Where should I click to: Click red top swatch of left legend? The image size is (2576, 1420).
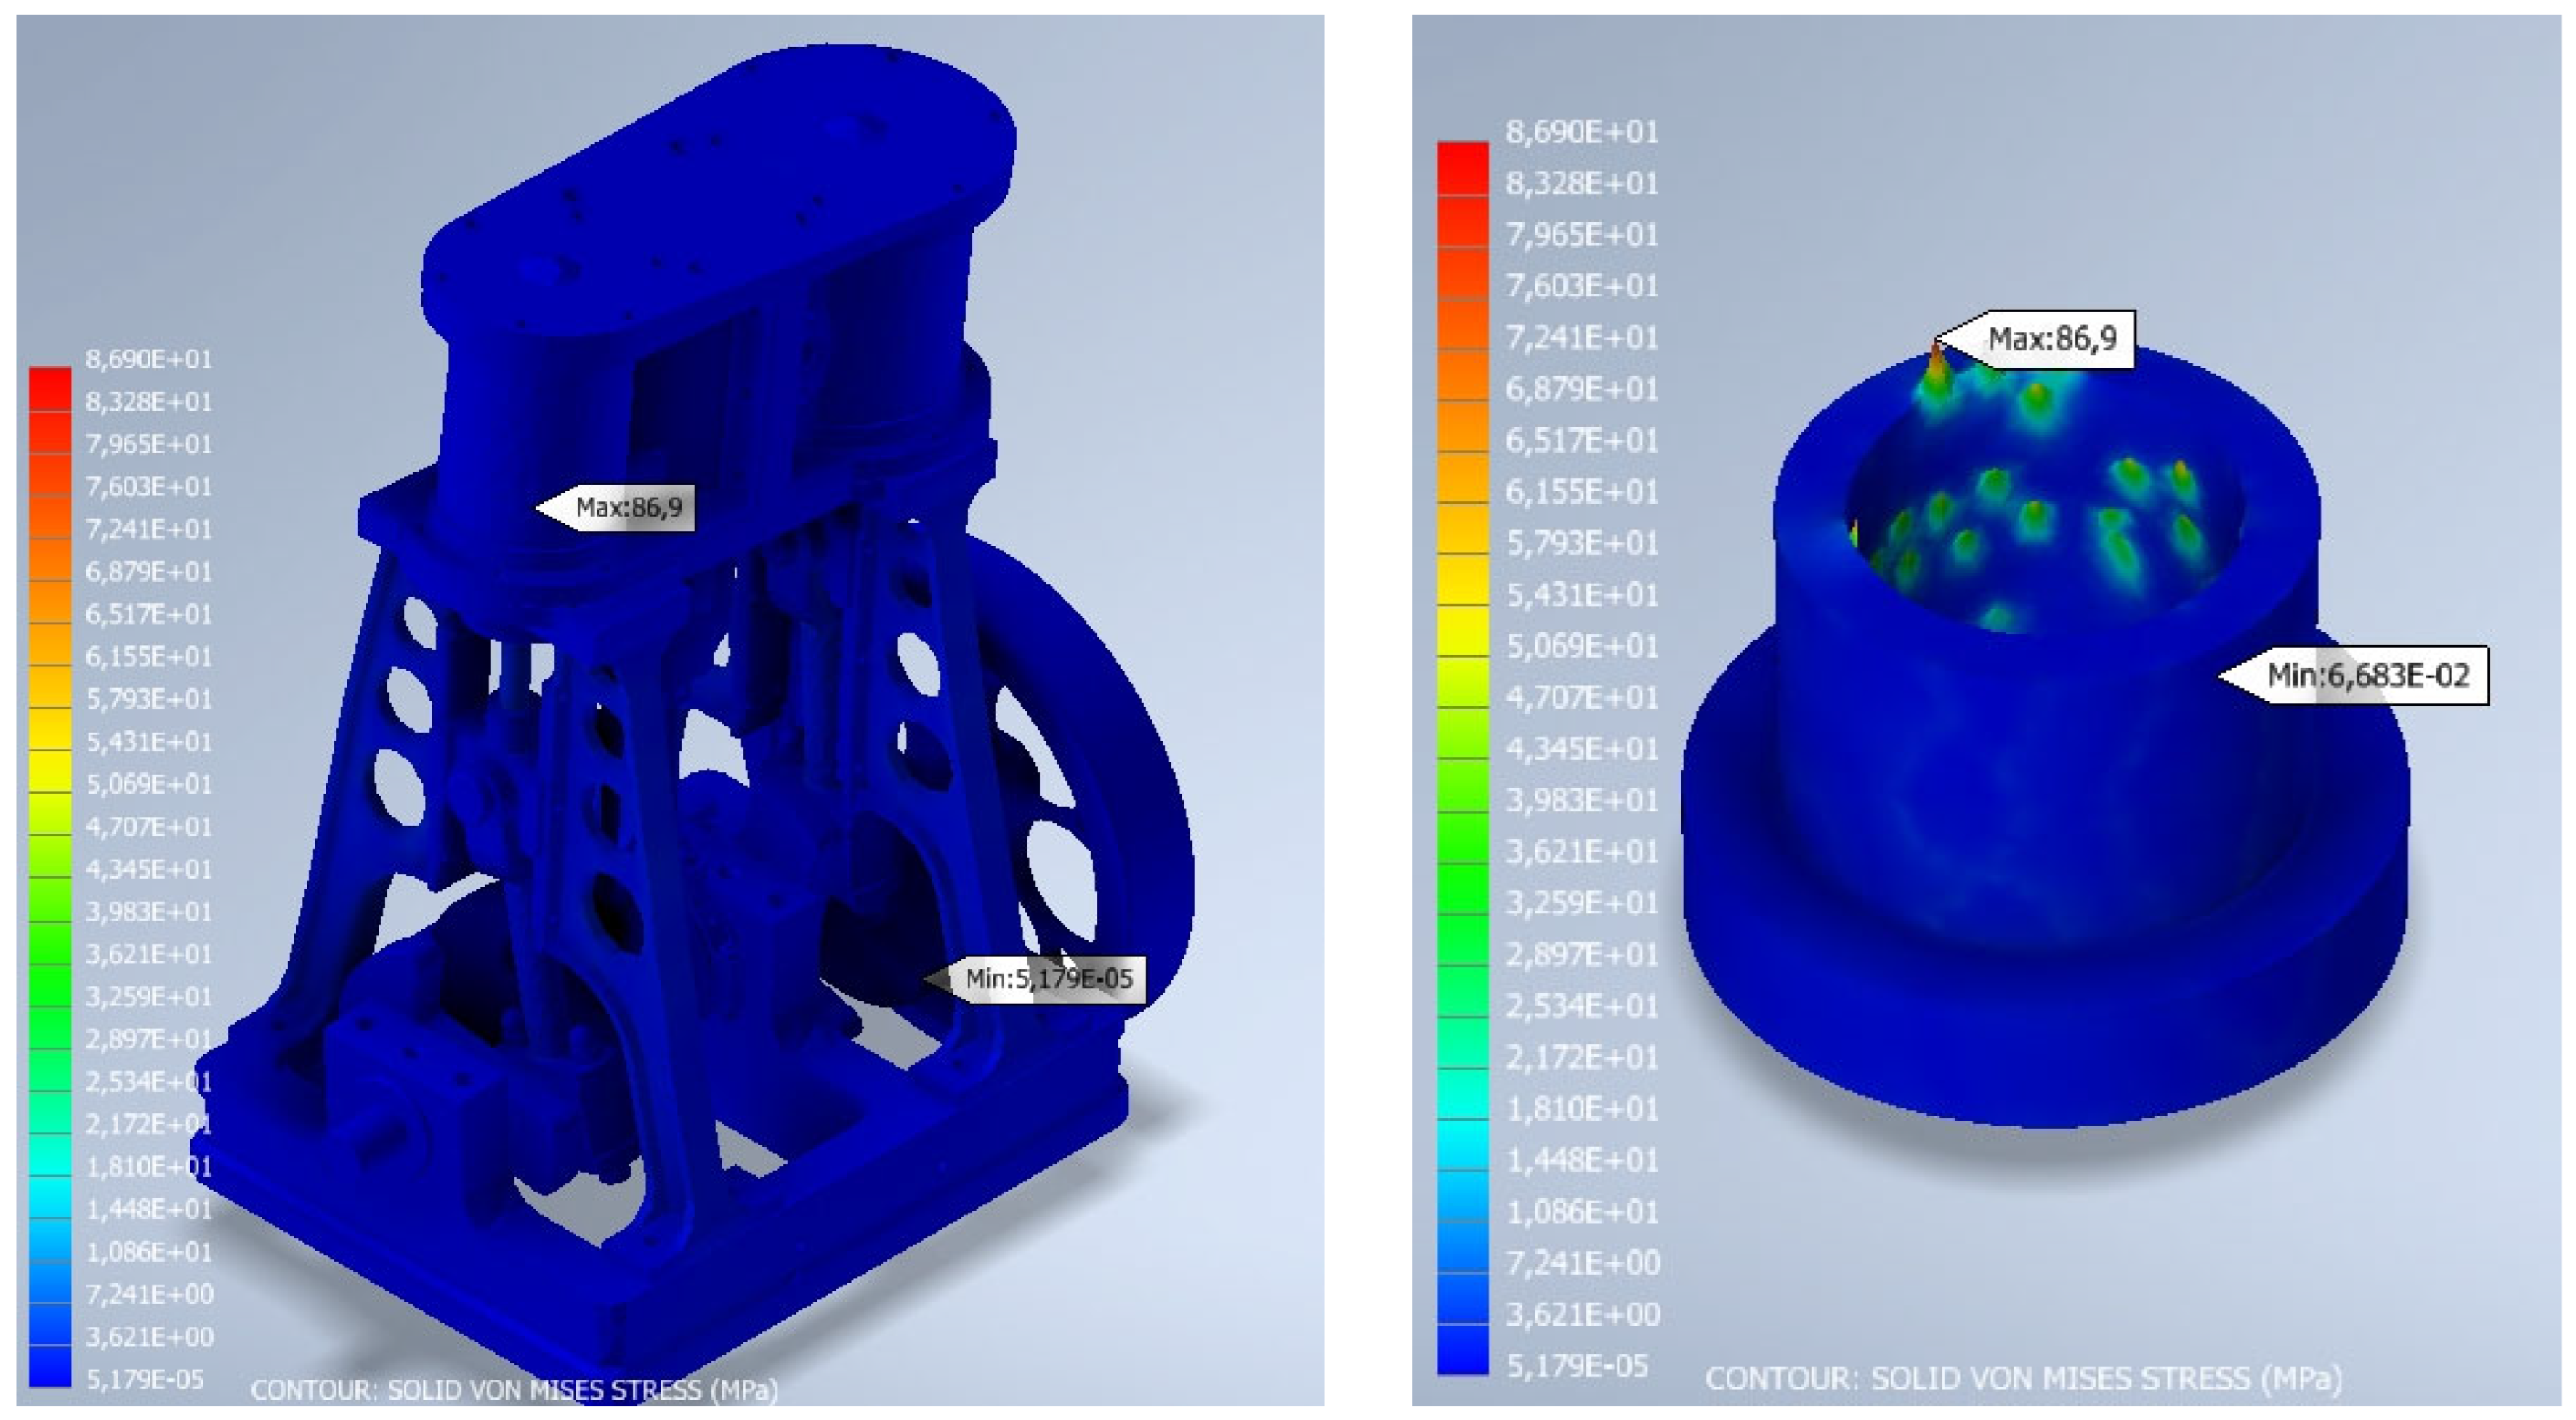pos(50,388)
